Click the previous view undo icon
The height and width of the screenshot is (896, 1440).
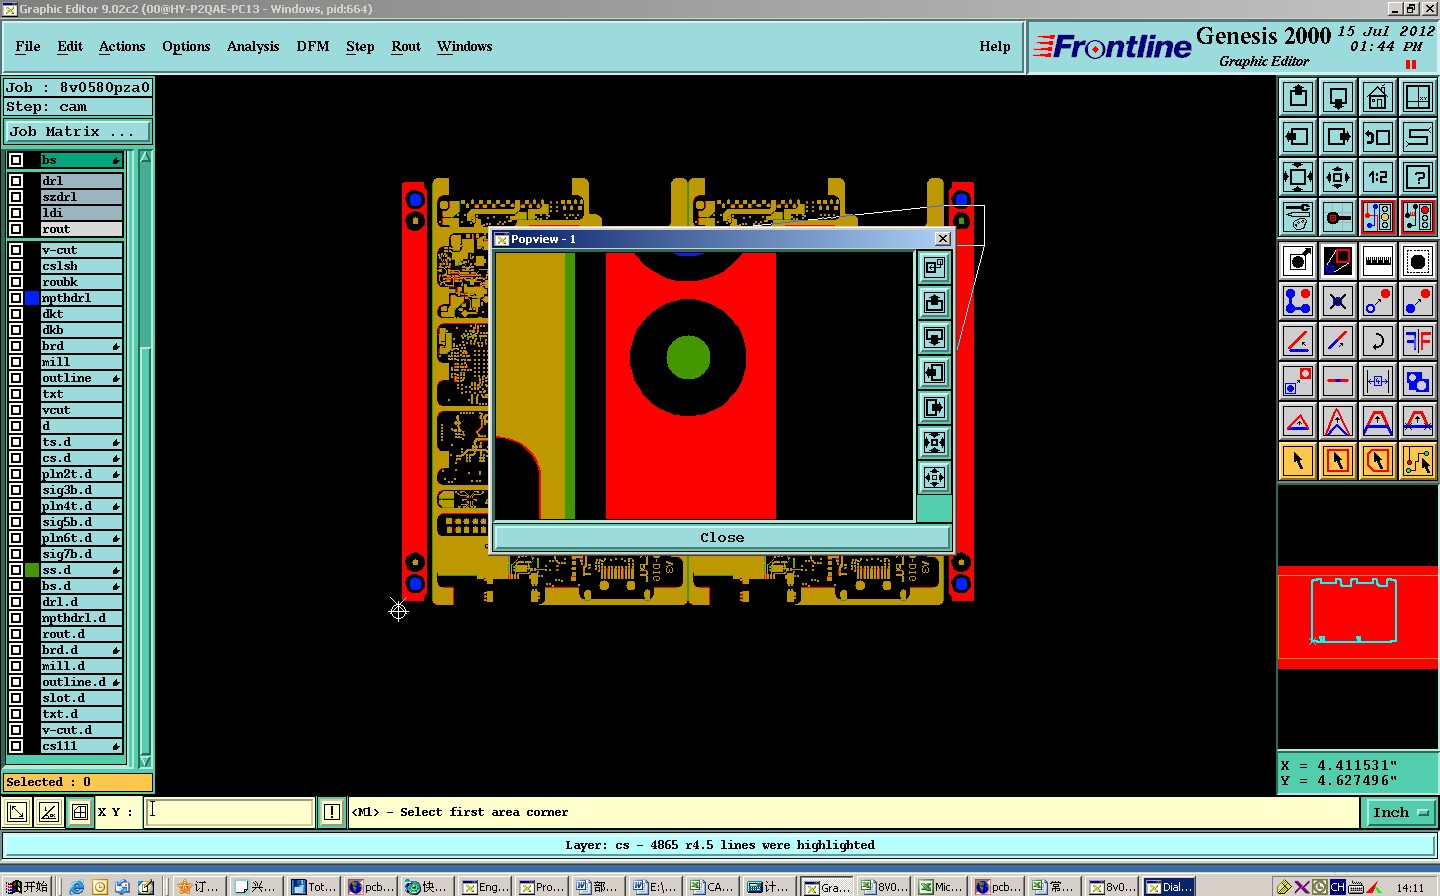coord(1378,137)
